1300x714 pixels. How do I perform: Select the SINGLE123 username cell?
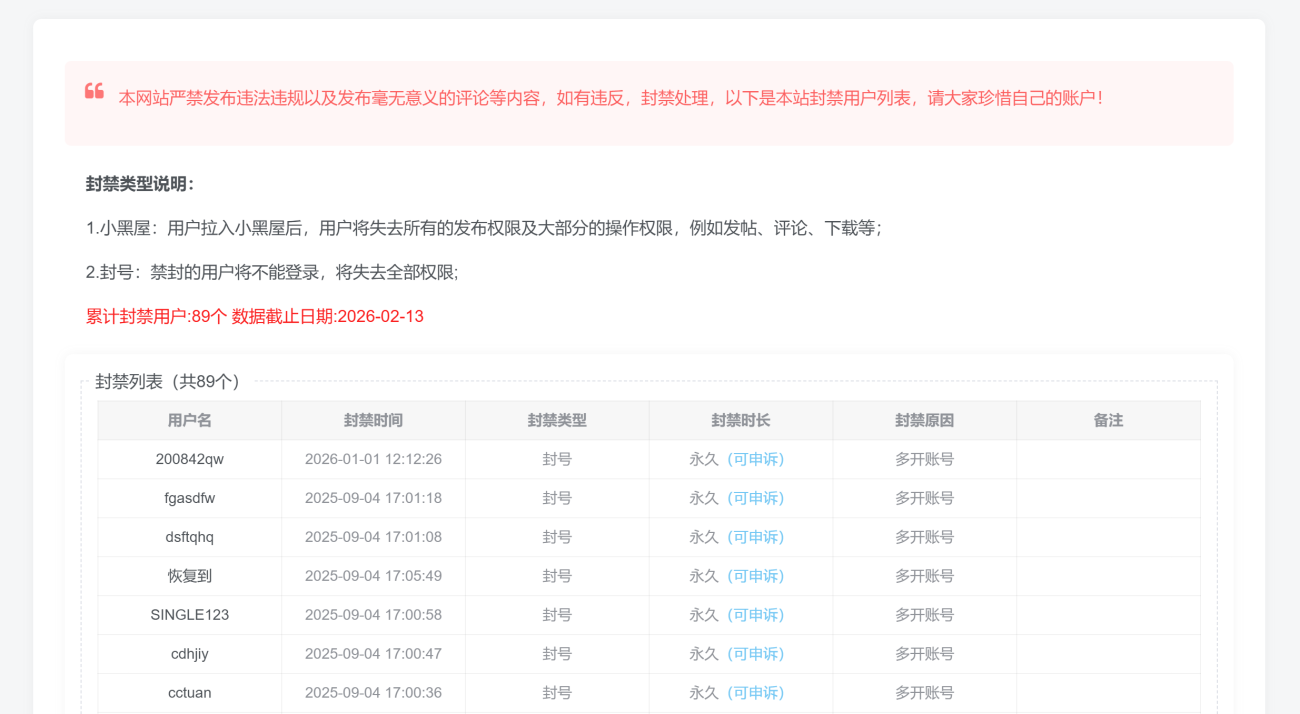click(189, 615)
